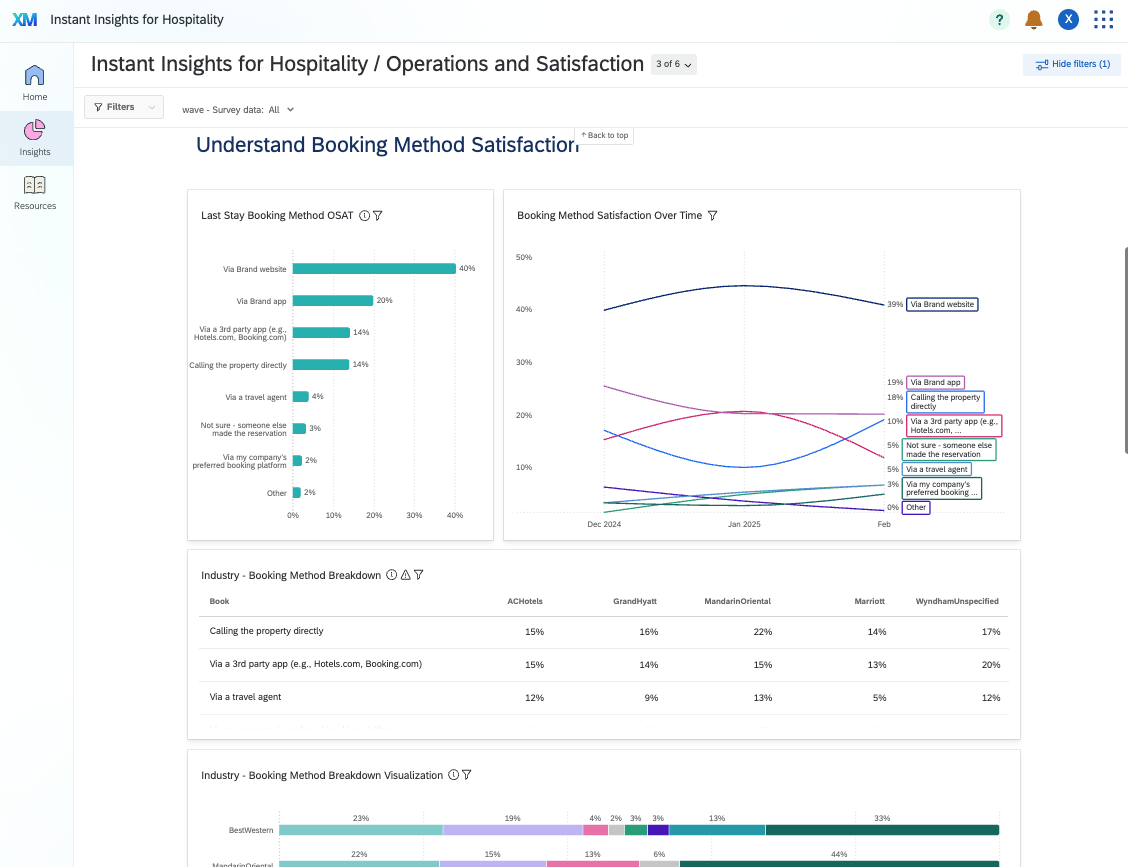Viewport: 1128px width, 867px height.
Task: Click filter icon beside Last Stay Booking Method OSAT
Action: click(x=378, y=216)
